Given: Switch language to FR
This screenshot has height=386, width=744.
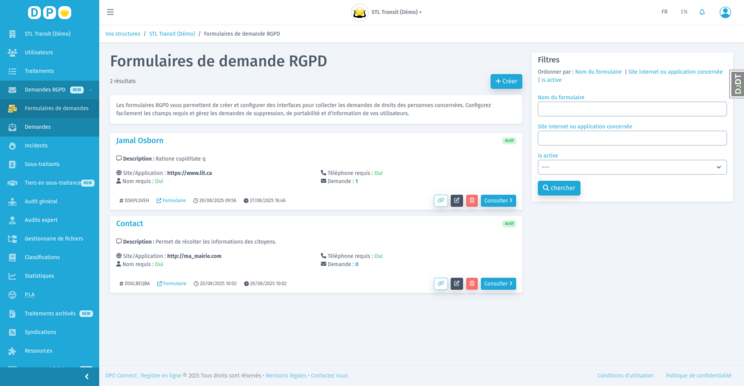Looking at the screenshot, I should 664,12.
